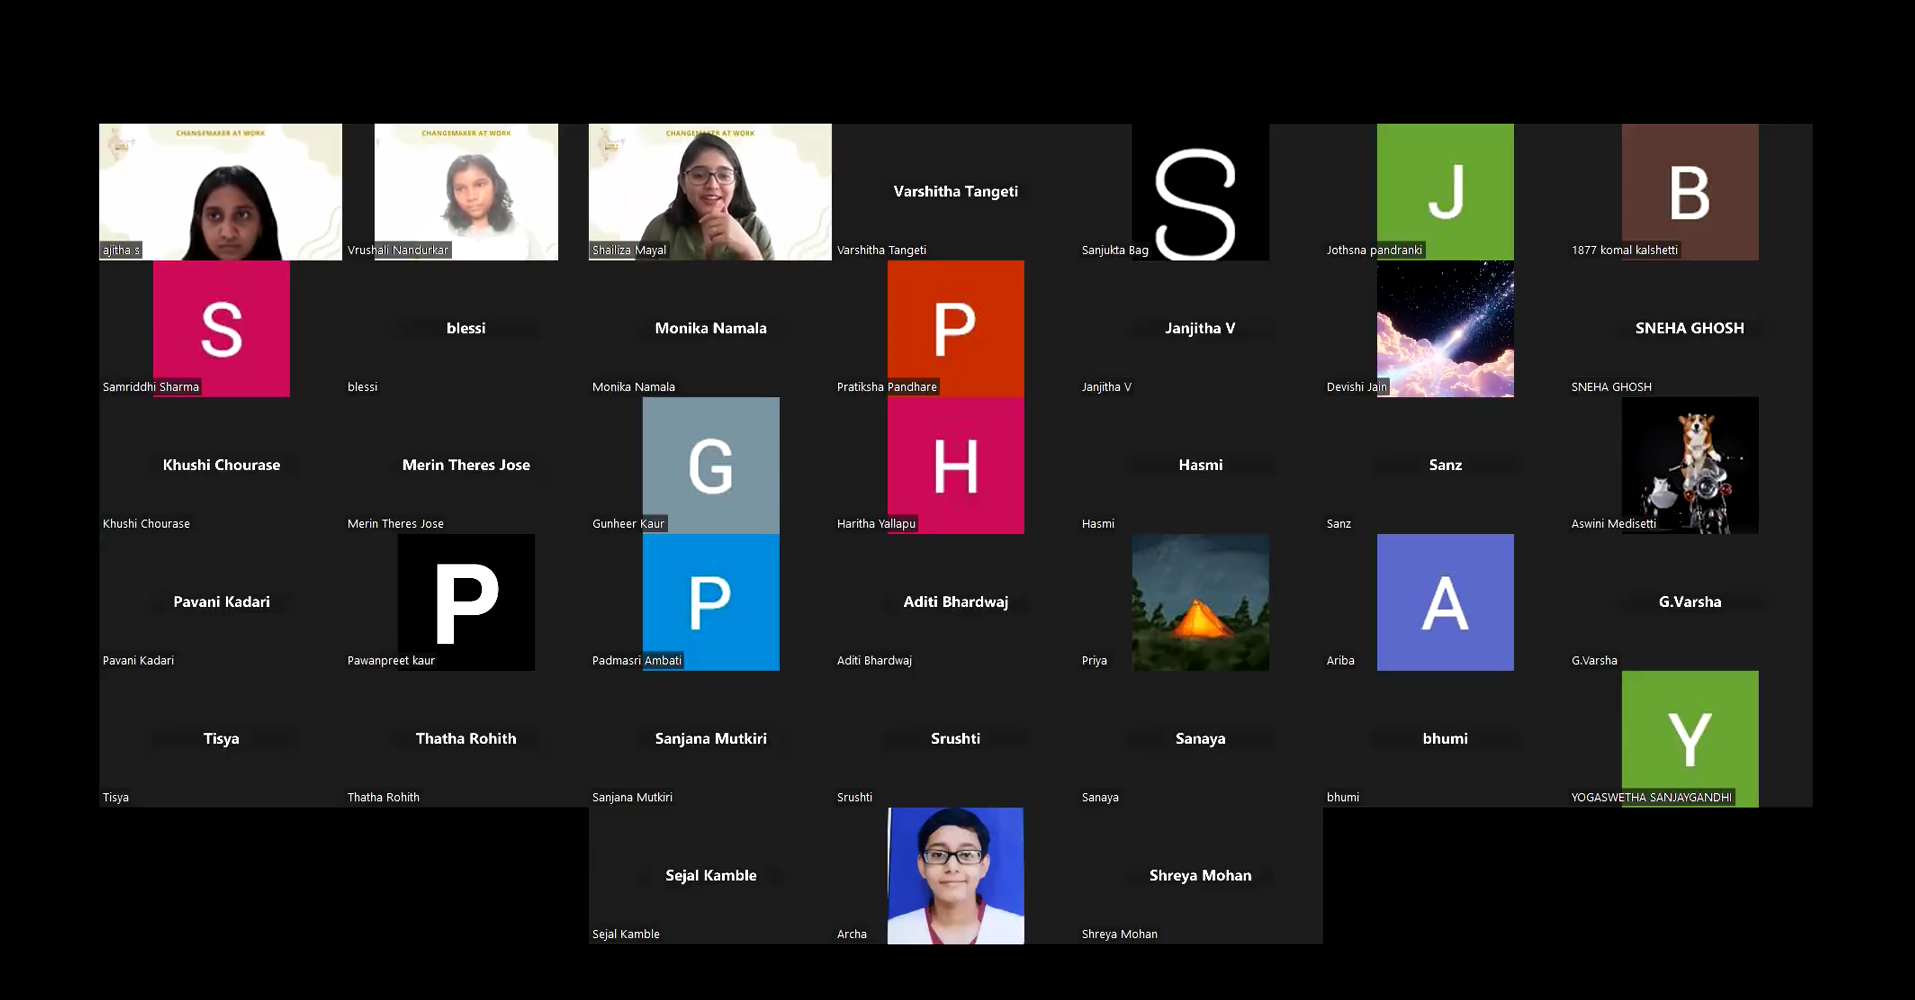The image size is (1915, 1000).
Task: Select Pawanpreet kaur's black P avatar
Action: tap(466, 602)
